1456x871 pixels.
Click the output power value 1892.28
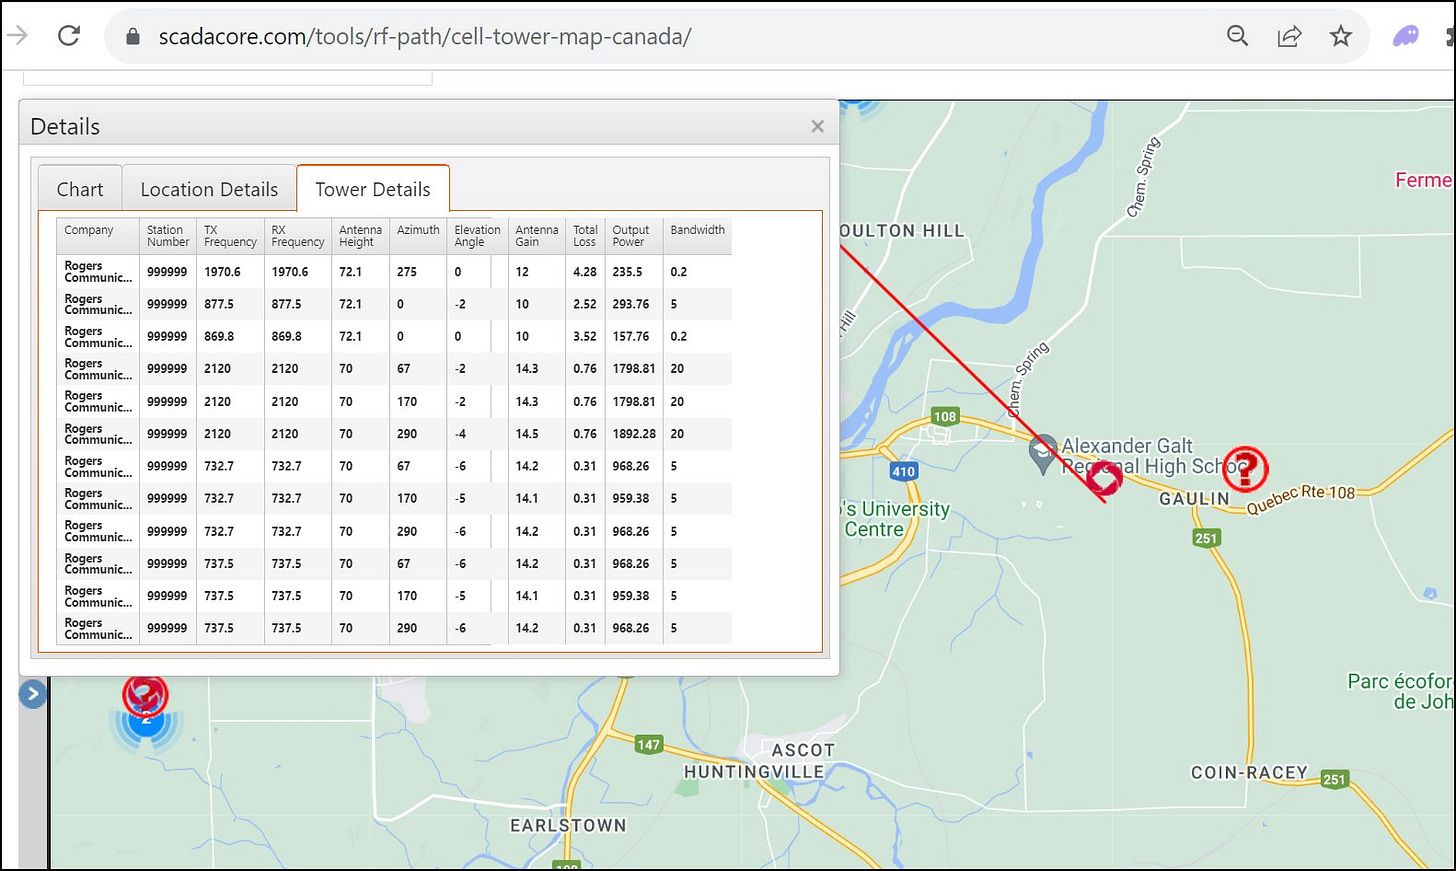pos(633,434)
